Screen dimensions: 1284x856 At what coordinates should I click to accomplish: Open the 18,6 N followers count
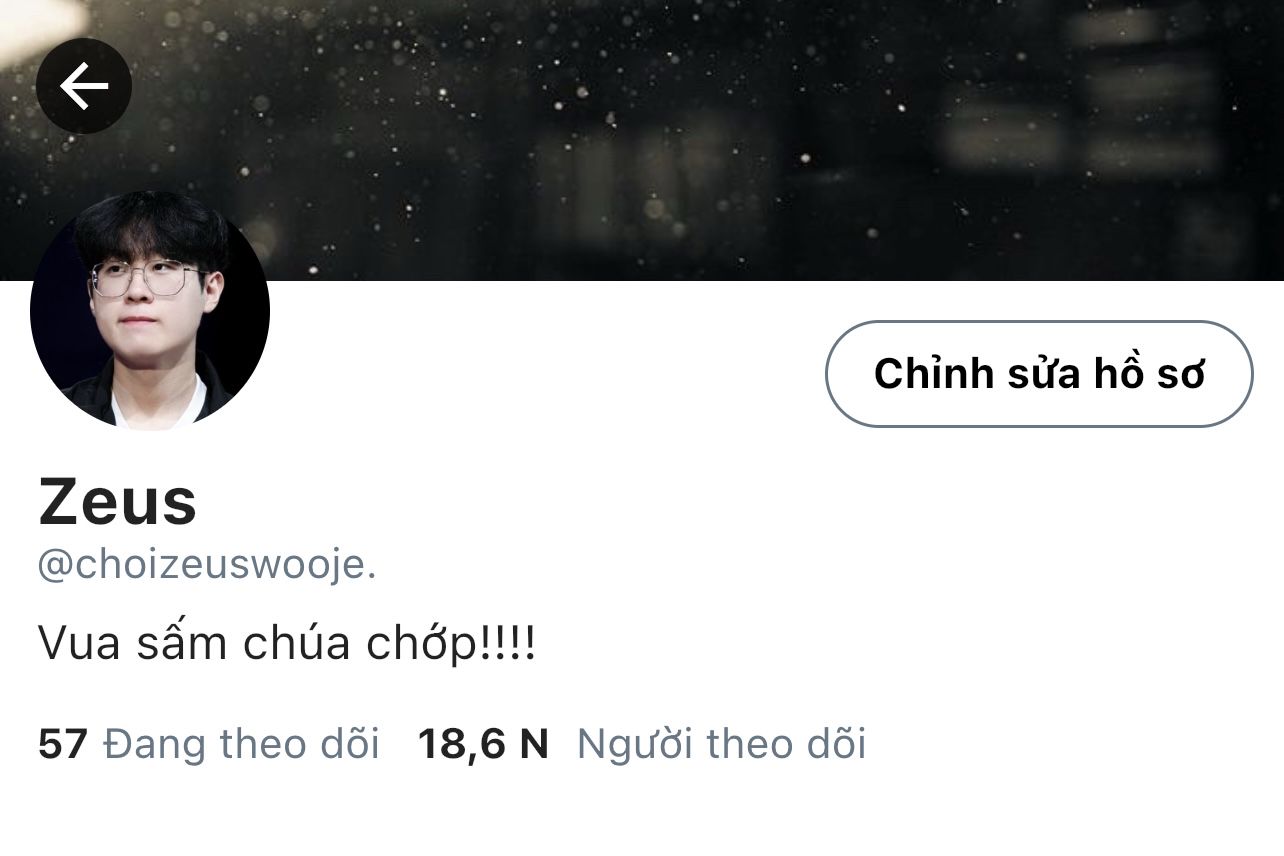[484, 745]
